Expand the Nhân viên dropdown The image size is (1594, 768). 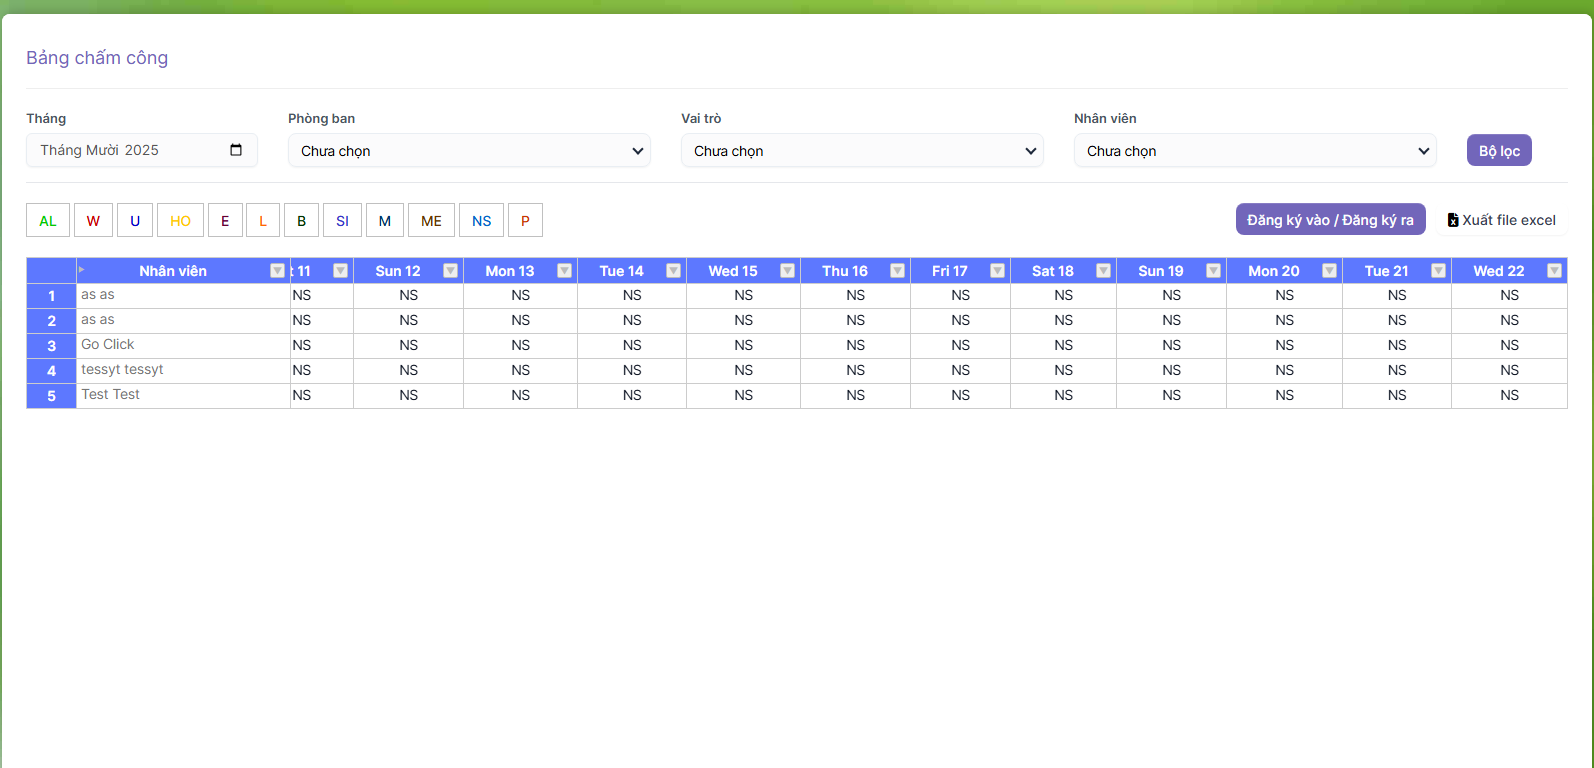click(x=1255, y=151)
